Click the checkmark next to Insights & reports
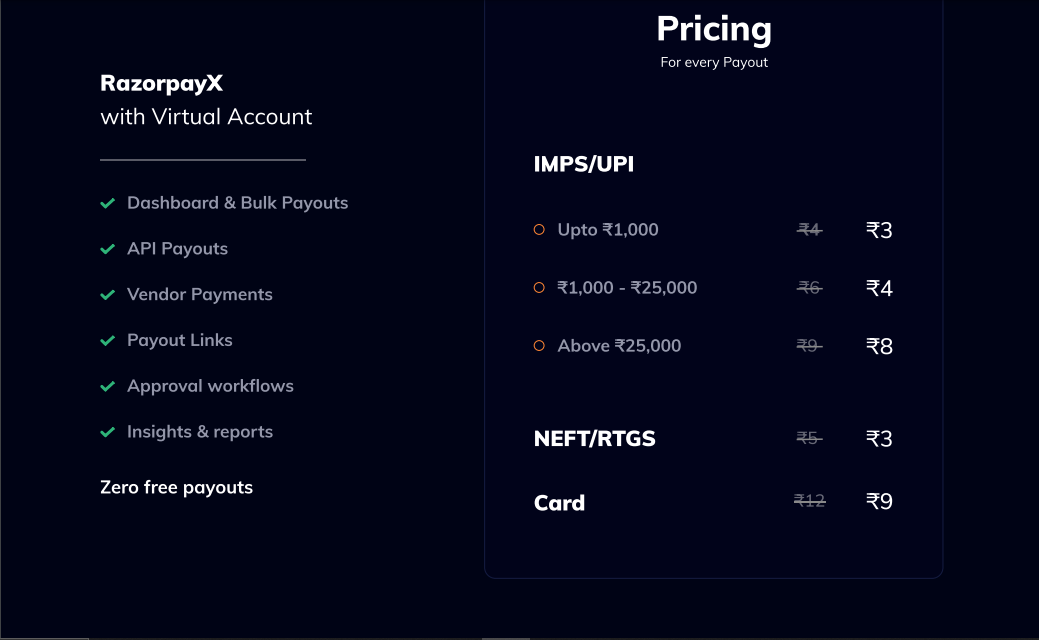The height and width of the screenshot is (640, 1039). [107, 432]
